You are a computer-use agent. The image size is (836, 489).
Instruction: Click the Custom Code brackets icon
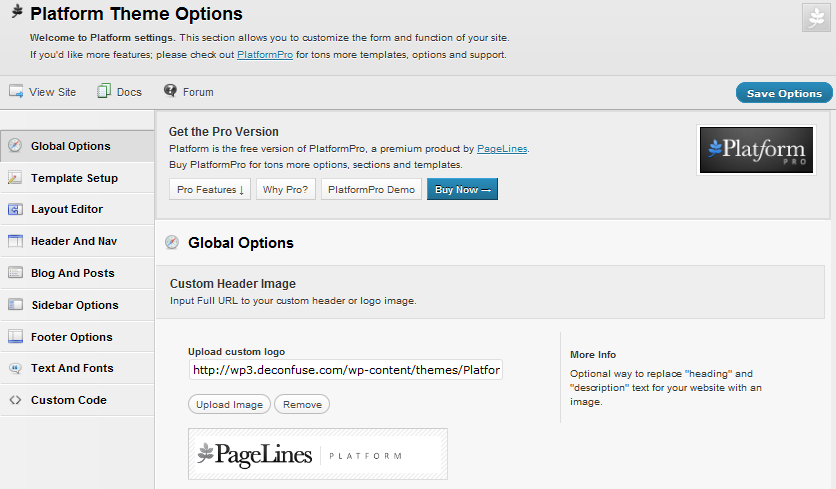pyautogui.click(x=15, y=400)
